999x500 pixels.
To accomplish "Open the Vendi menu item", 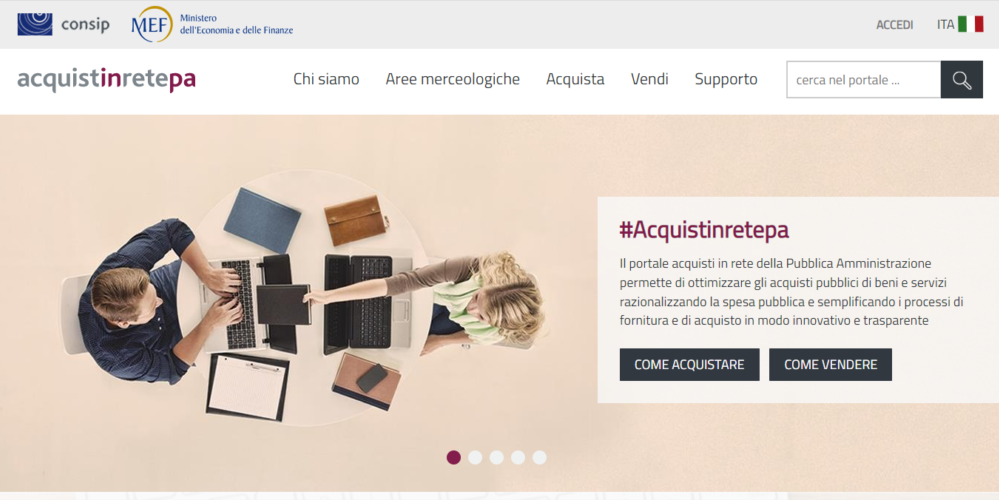I will [x=649, y=79].
